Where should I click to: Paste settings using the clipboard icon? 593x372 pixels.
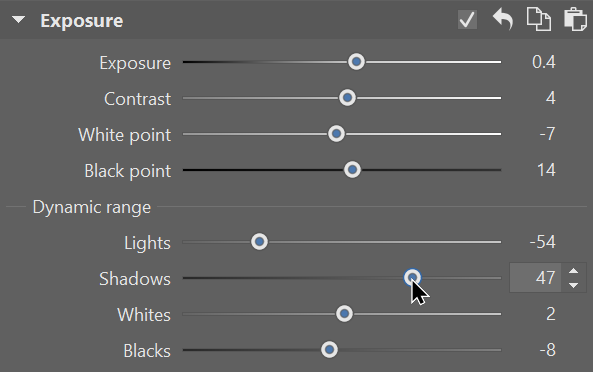[575, 19]
